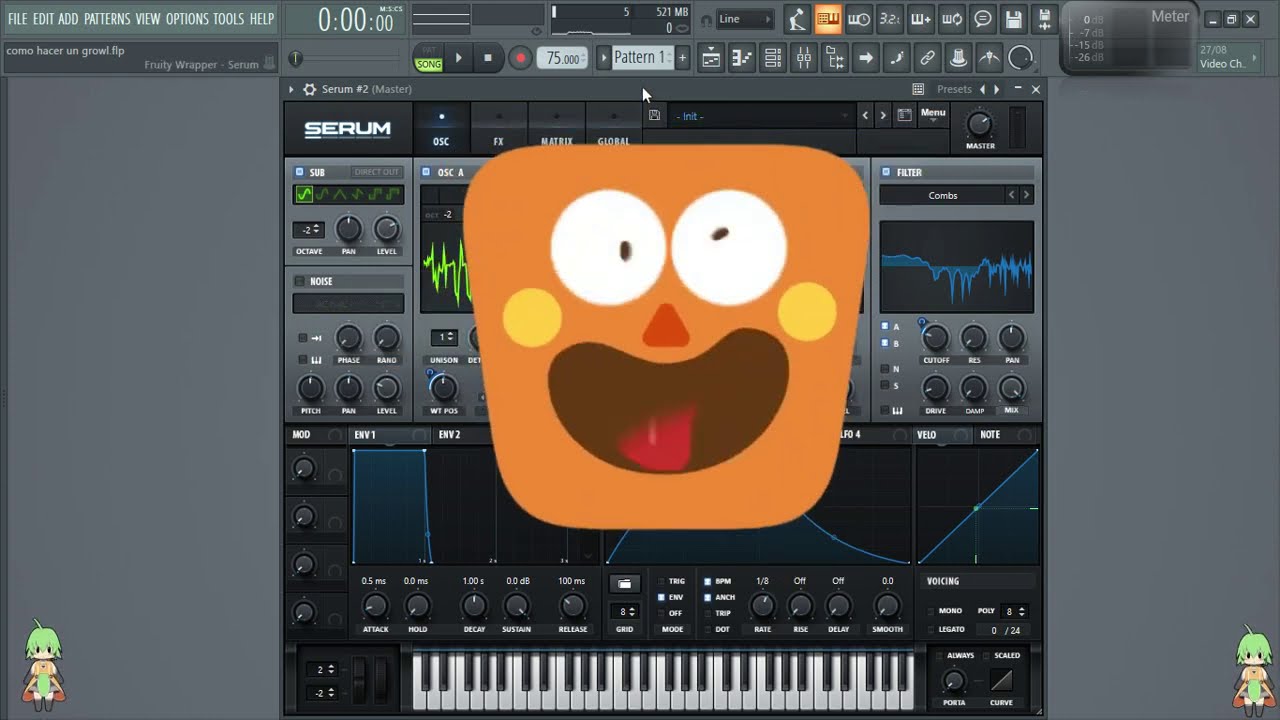
Task: Open the piano roll toolbar icon
Action: pyautogui.click(x=742, y=58)
